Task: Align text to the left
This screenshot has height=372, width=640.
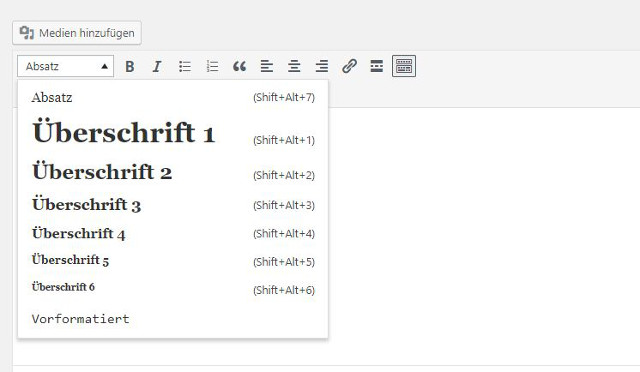Action: coord(267,66)
